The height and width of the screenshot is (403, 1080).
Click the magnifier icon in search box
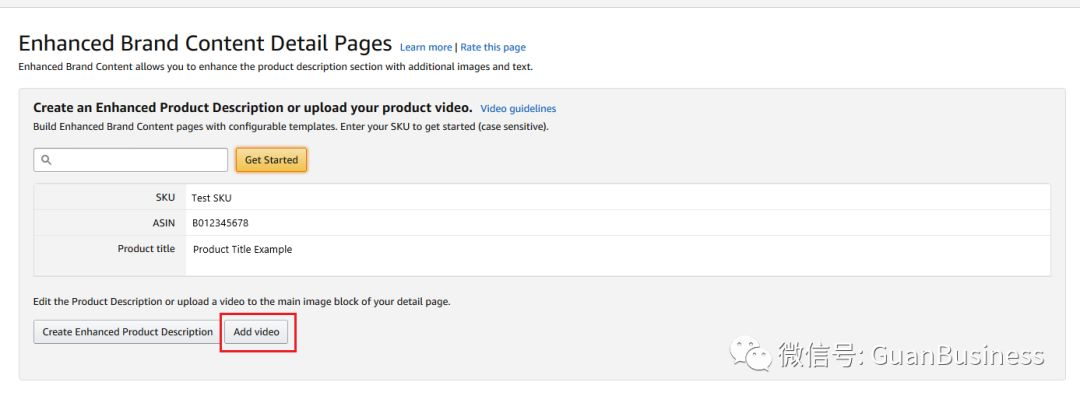click(46, 160)
